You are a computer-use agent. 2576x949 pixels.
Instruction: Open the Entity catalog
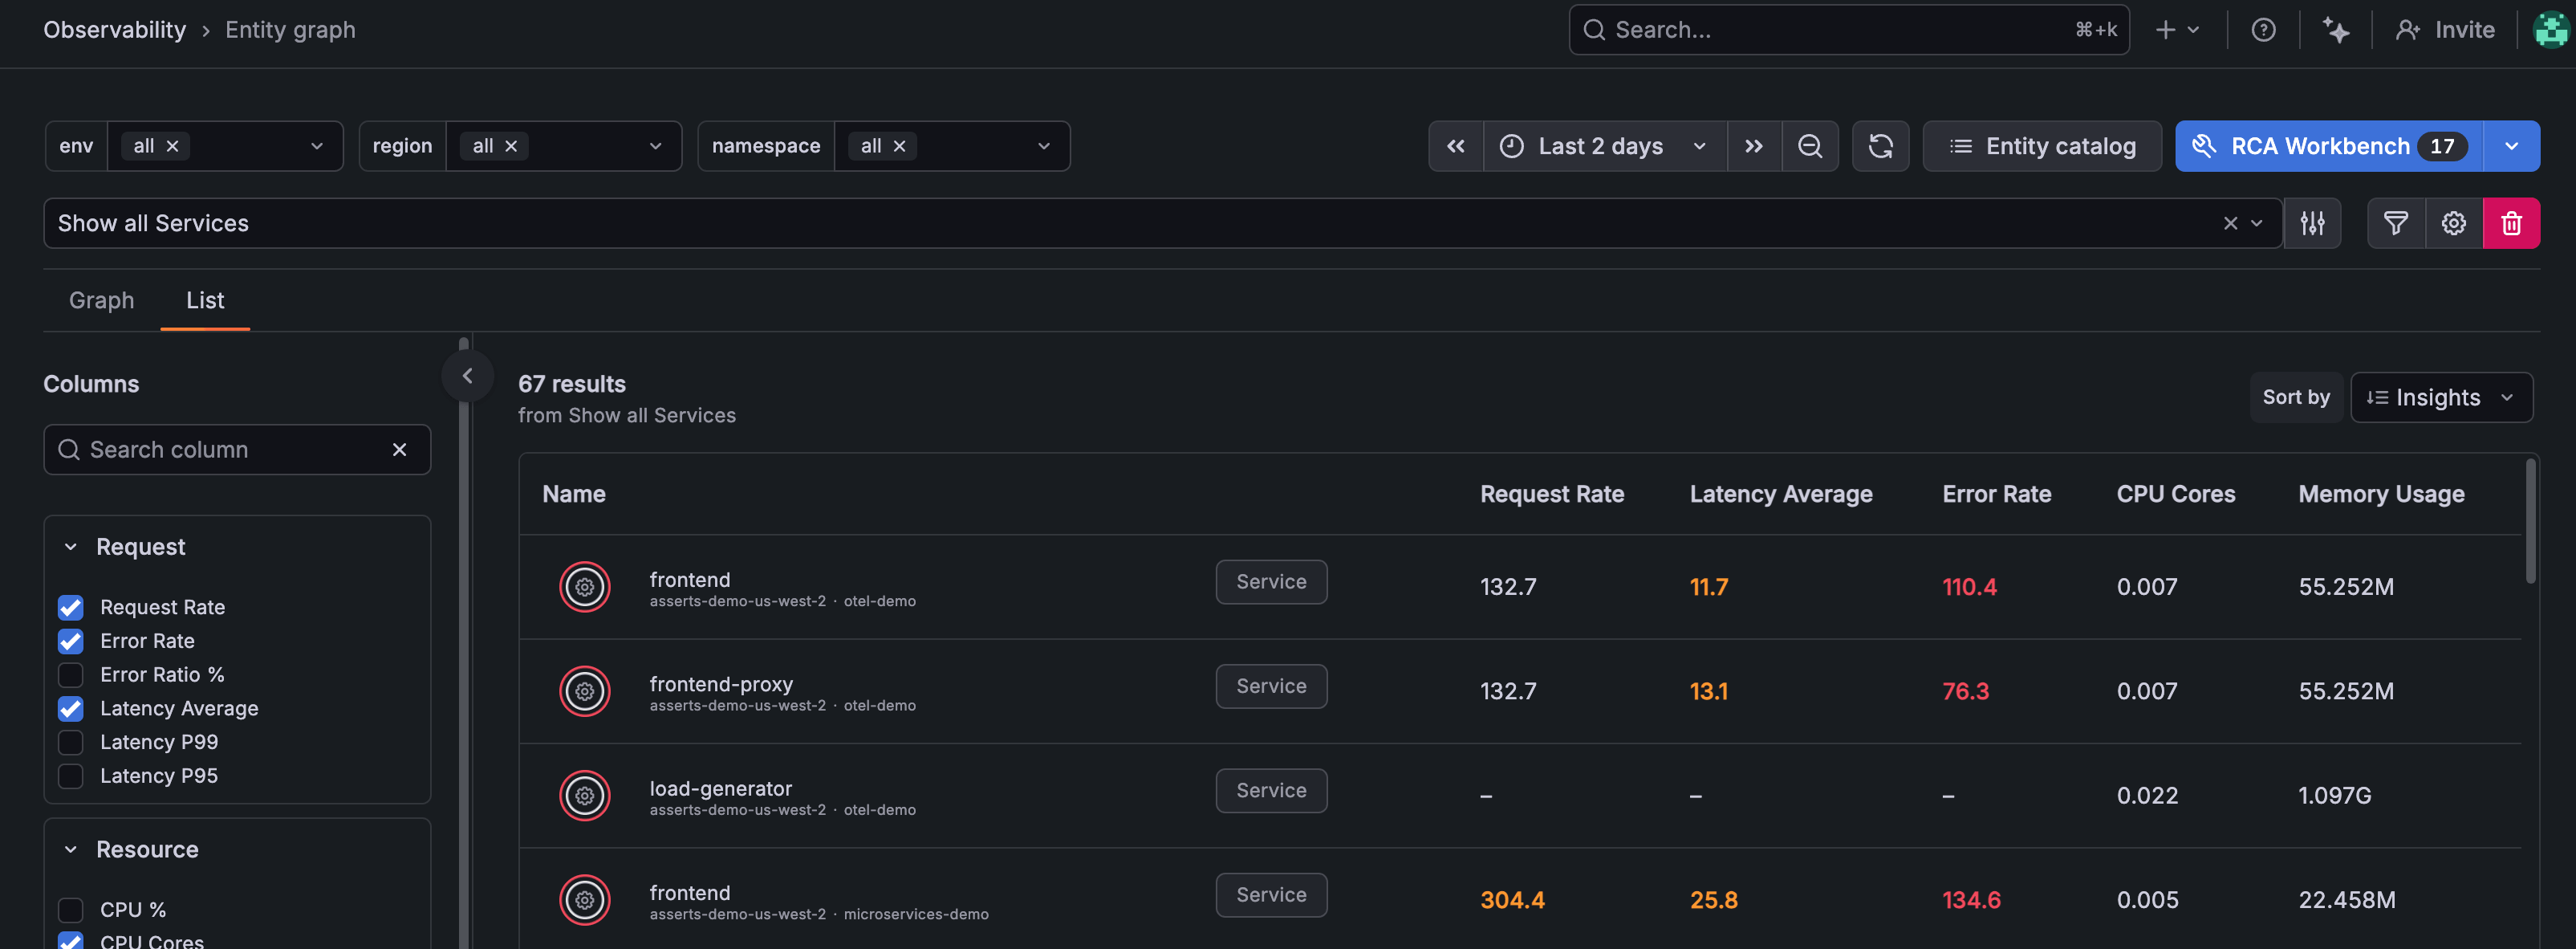click(x=2041, y=146)
